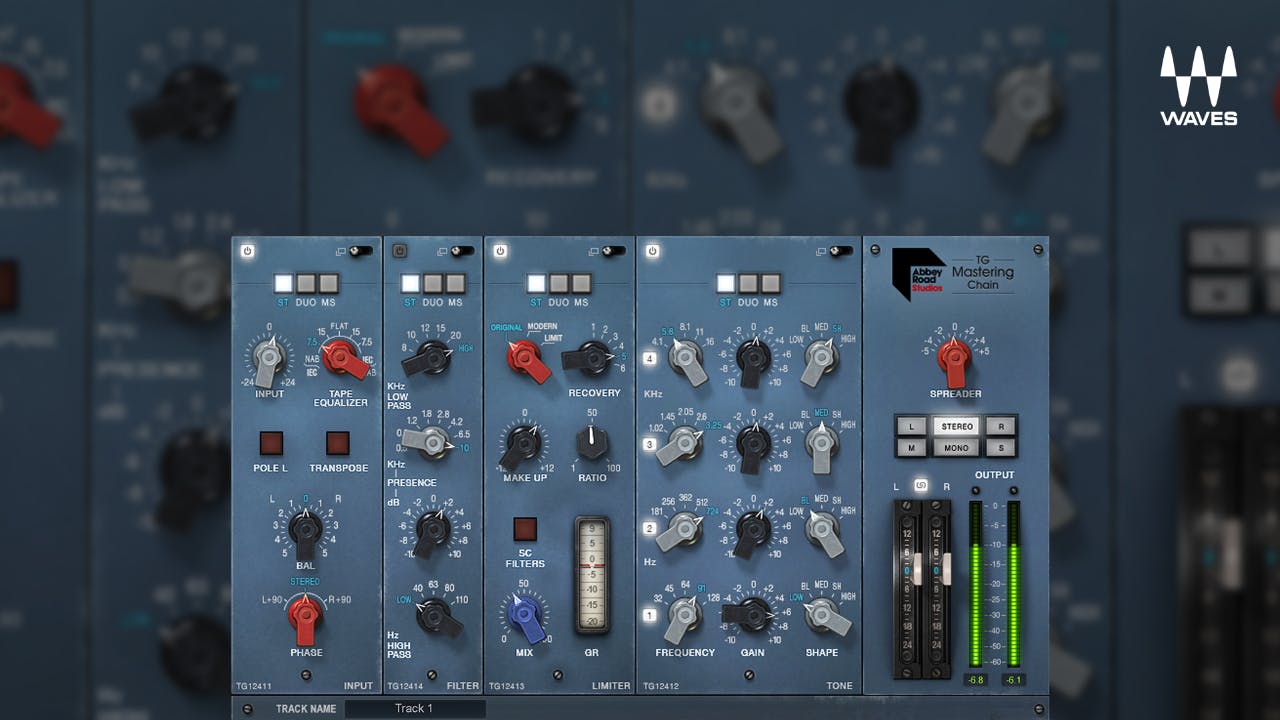Toggle Tone band 3 button
Viewport: 1280px width, 720px height.
(x=650, y=444)
